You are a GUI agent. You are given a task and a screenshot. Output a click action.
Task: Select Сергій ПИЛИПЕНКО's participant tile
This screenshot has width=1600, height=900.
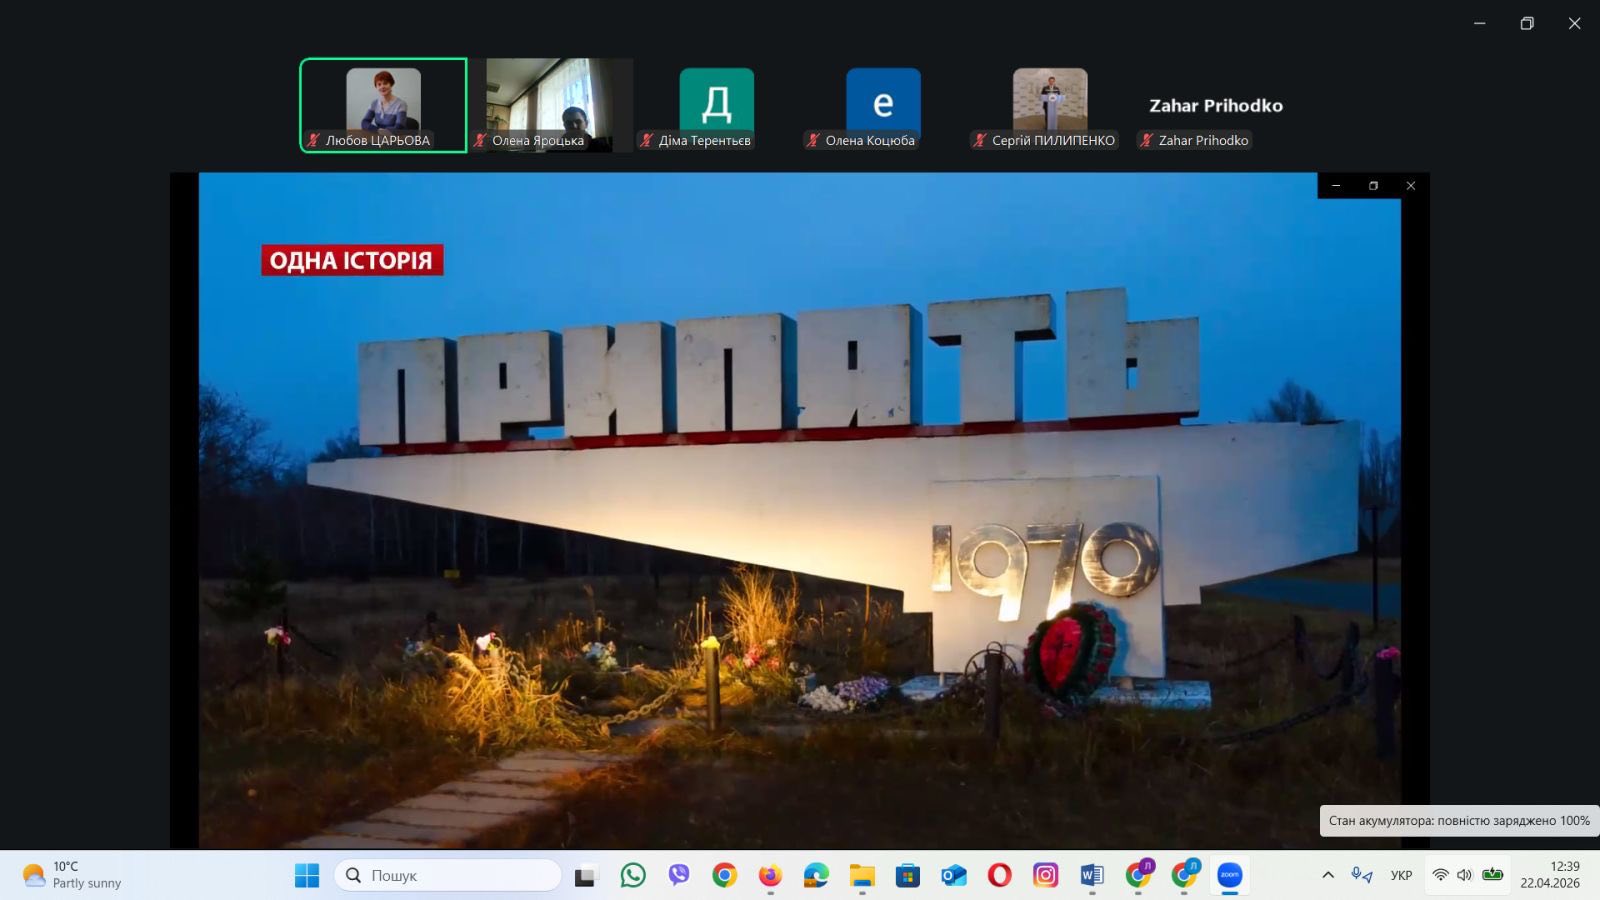[x=1049, y=104]
